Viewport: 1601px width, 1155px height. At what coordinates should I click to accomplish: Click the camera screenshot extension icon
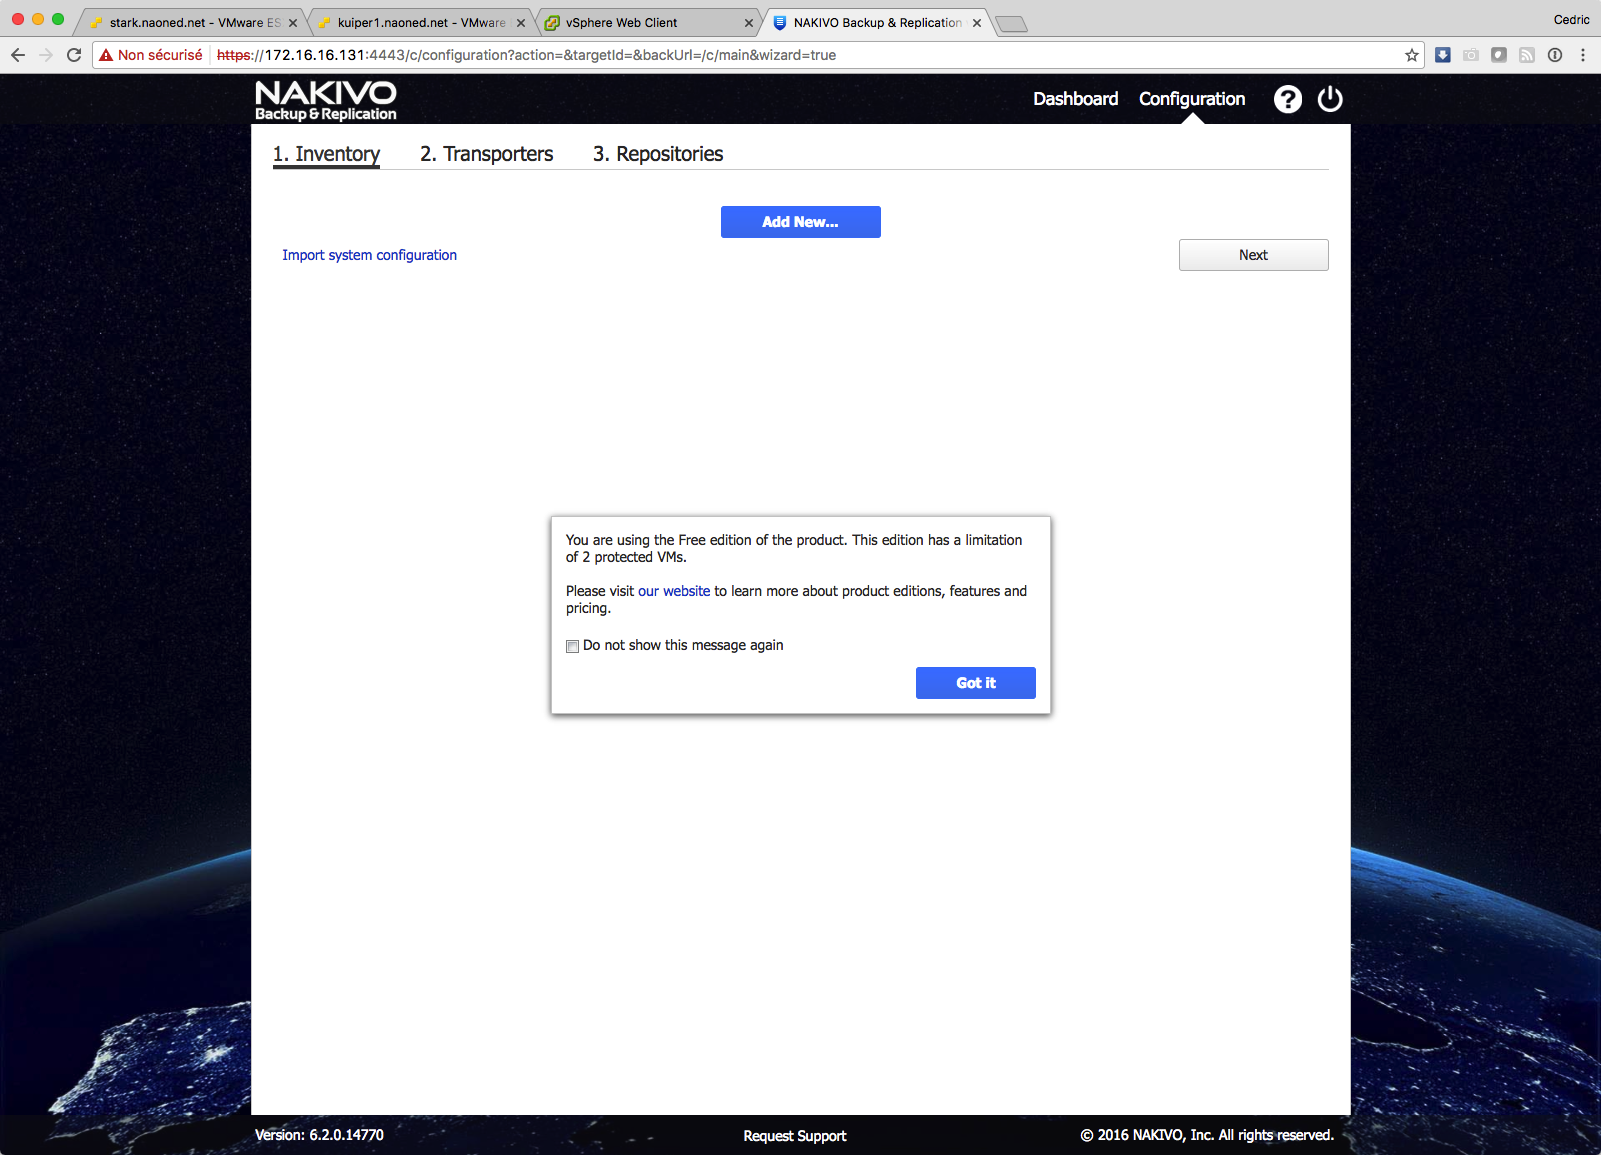(1470, 55)
